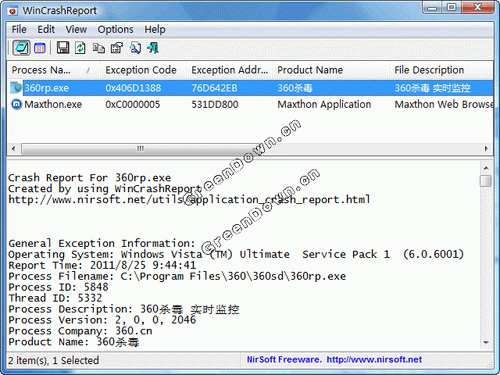The height and width of the screenshot is (375, 500).
Task: Click the 360杀毒 product name cell
Action: point(295,88)
